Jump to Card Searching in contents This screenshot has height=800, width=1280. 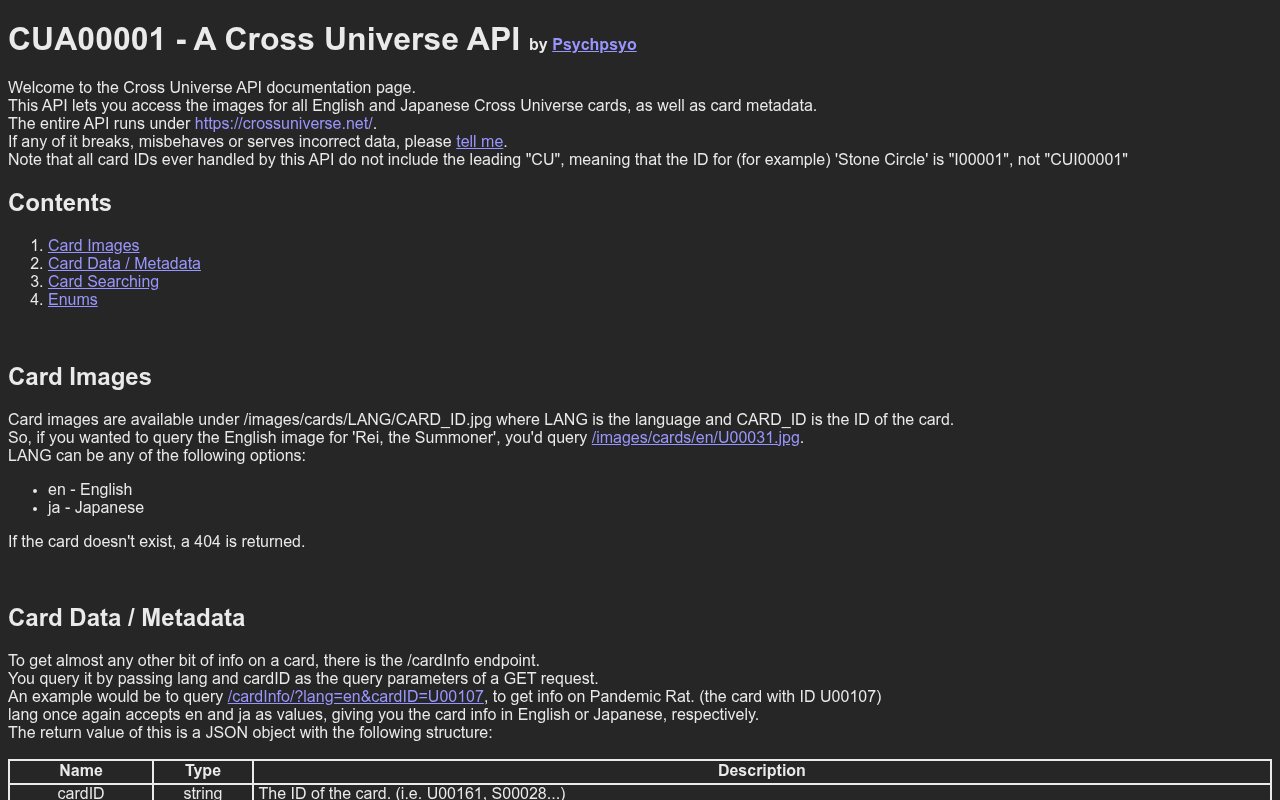coord(103,281)
